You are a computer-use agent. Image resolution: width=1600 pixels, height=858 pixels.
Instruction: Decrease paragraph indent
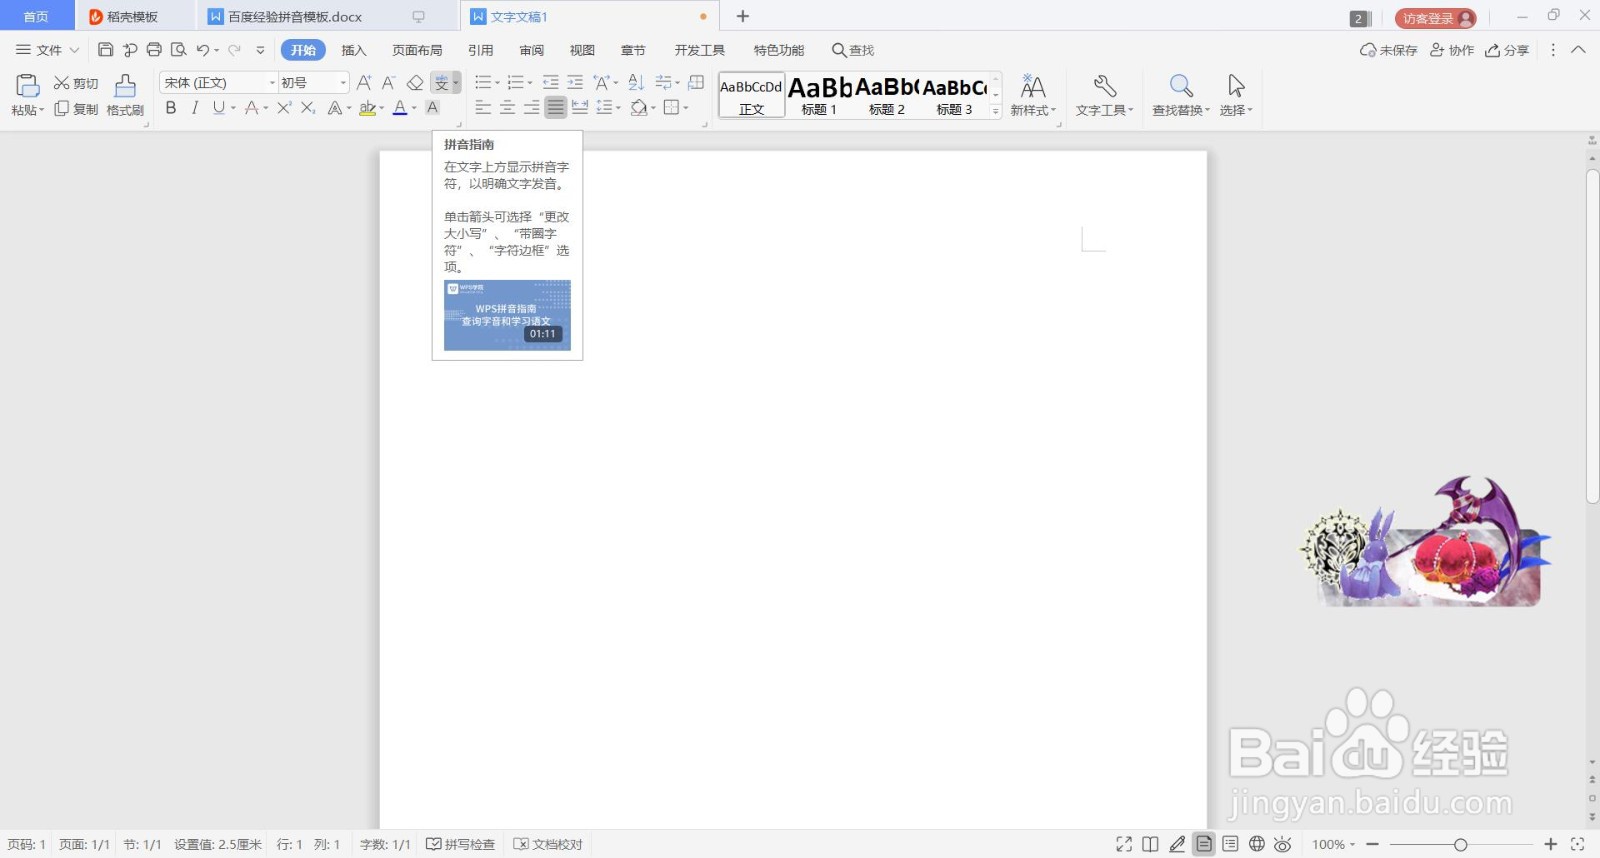click(x=550, y=83)
